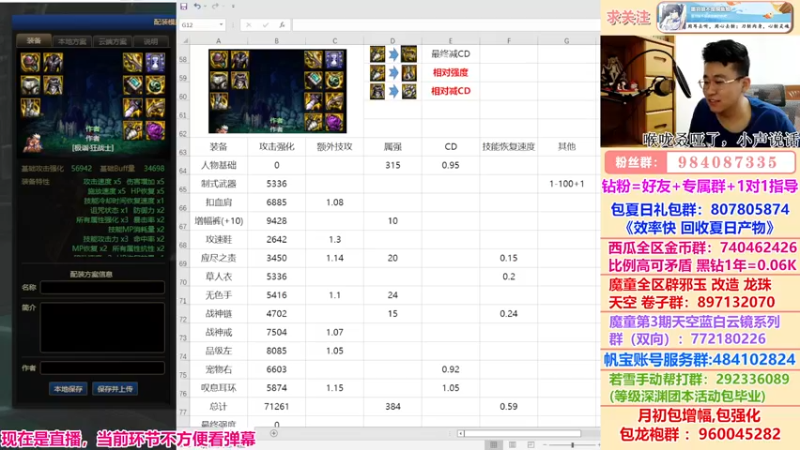This screenshot has width=800, height=450.
Task: Click the zoom slider handle in status bar
Action: click(x=572, y=445)
